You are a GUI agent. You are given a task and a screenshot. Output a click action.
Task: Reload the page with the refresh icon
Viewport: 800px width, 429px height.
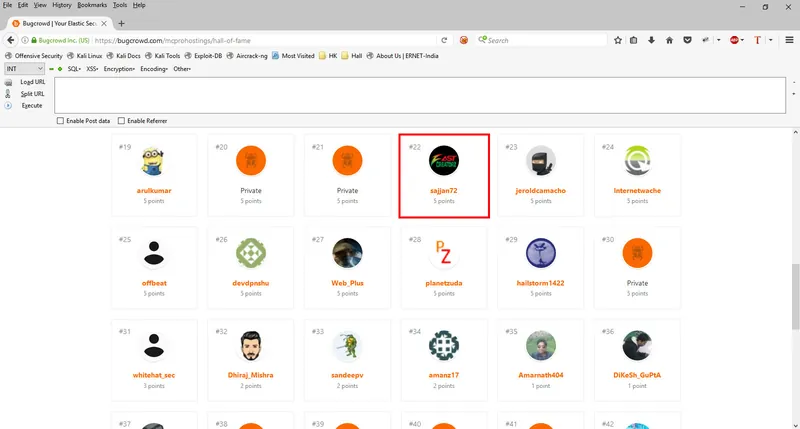pyautogui.click(x=444, y=40)
